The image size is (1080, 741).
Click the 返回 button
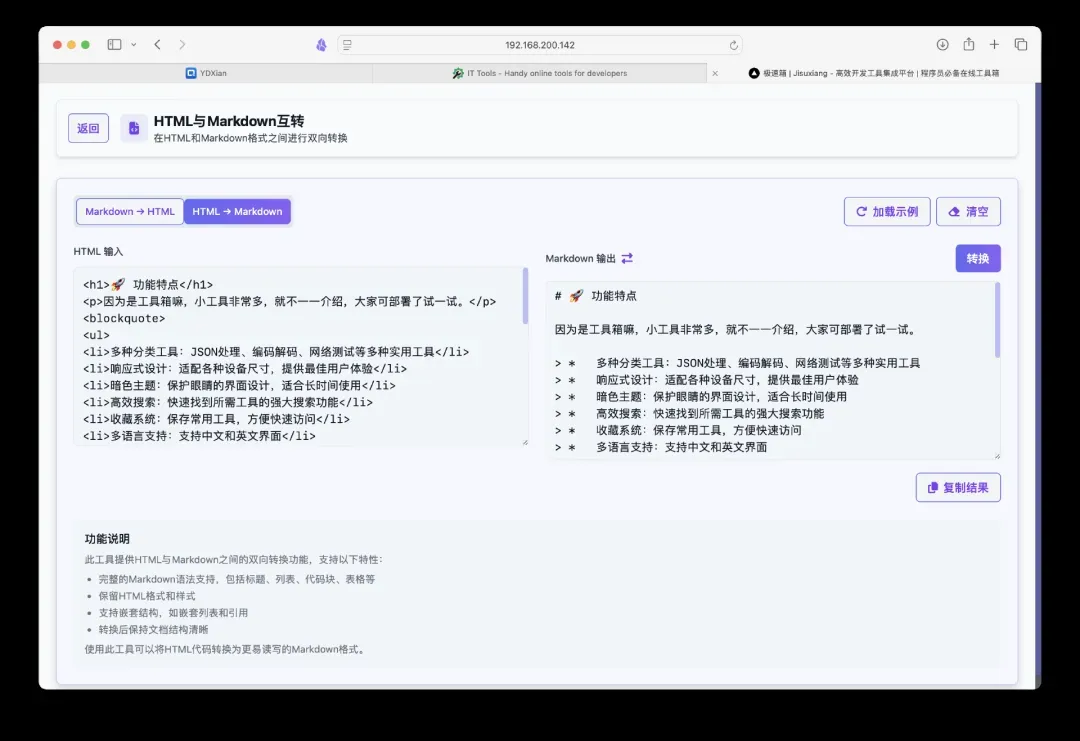[88, 128]
